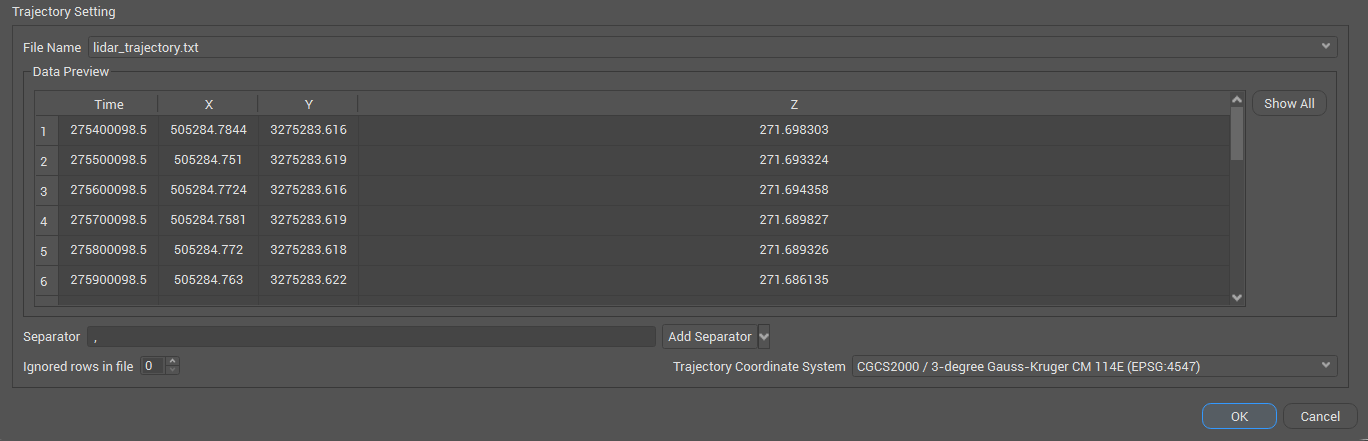Viewport: 1368px width, 441px height.
Task: Cancel the Trajectory Setting dialog
Action: tap(1320, 416)
